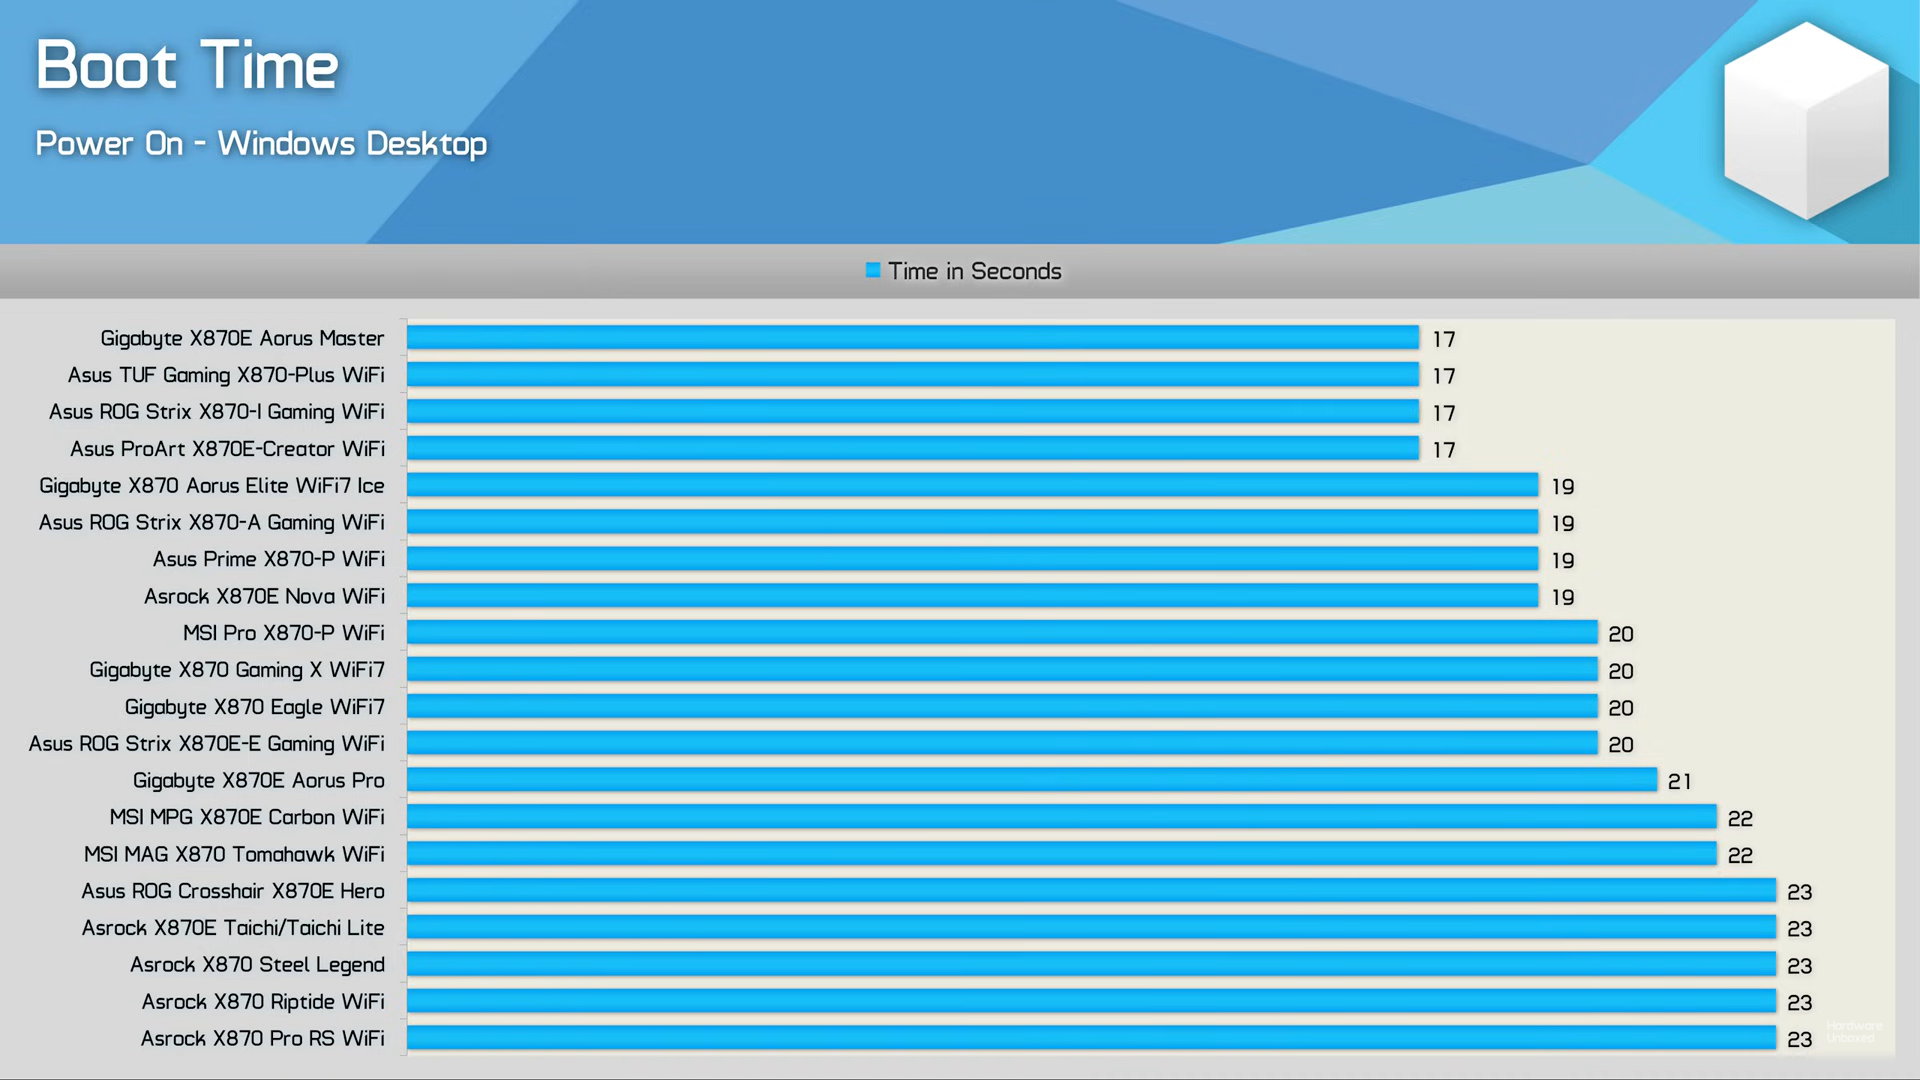Click the Asrock X870 Steel Legend bar
Viewport: 1920px width, 1080px height.
point(1091,964)
